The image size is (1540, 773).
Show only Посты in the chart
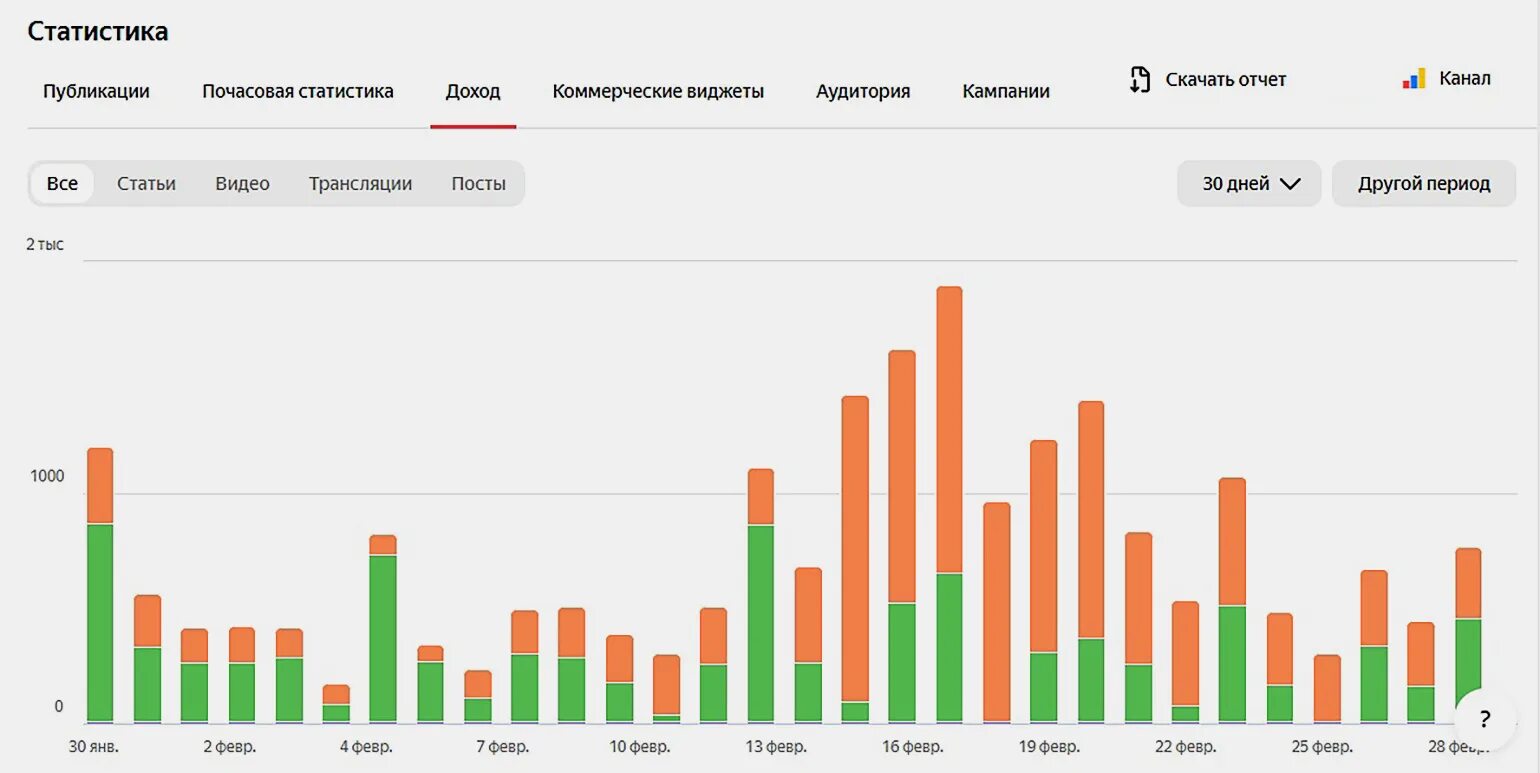point(478,183)
